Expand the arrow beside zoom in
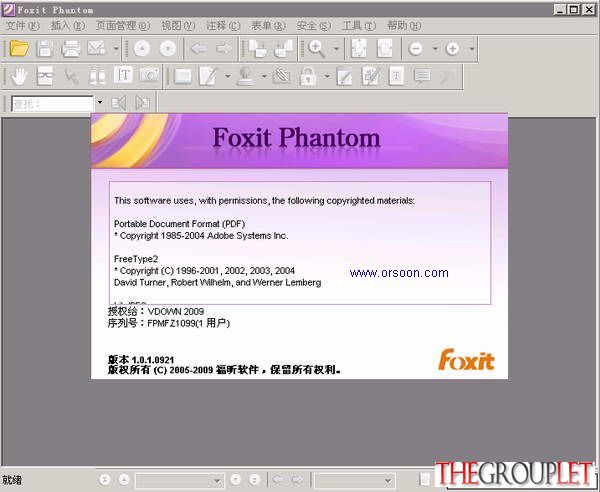 (471, 49)
